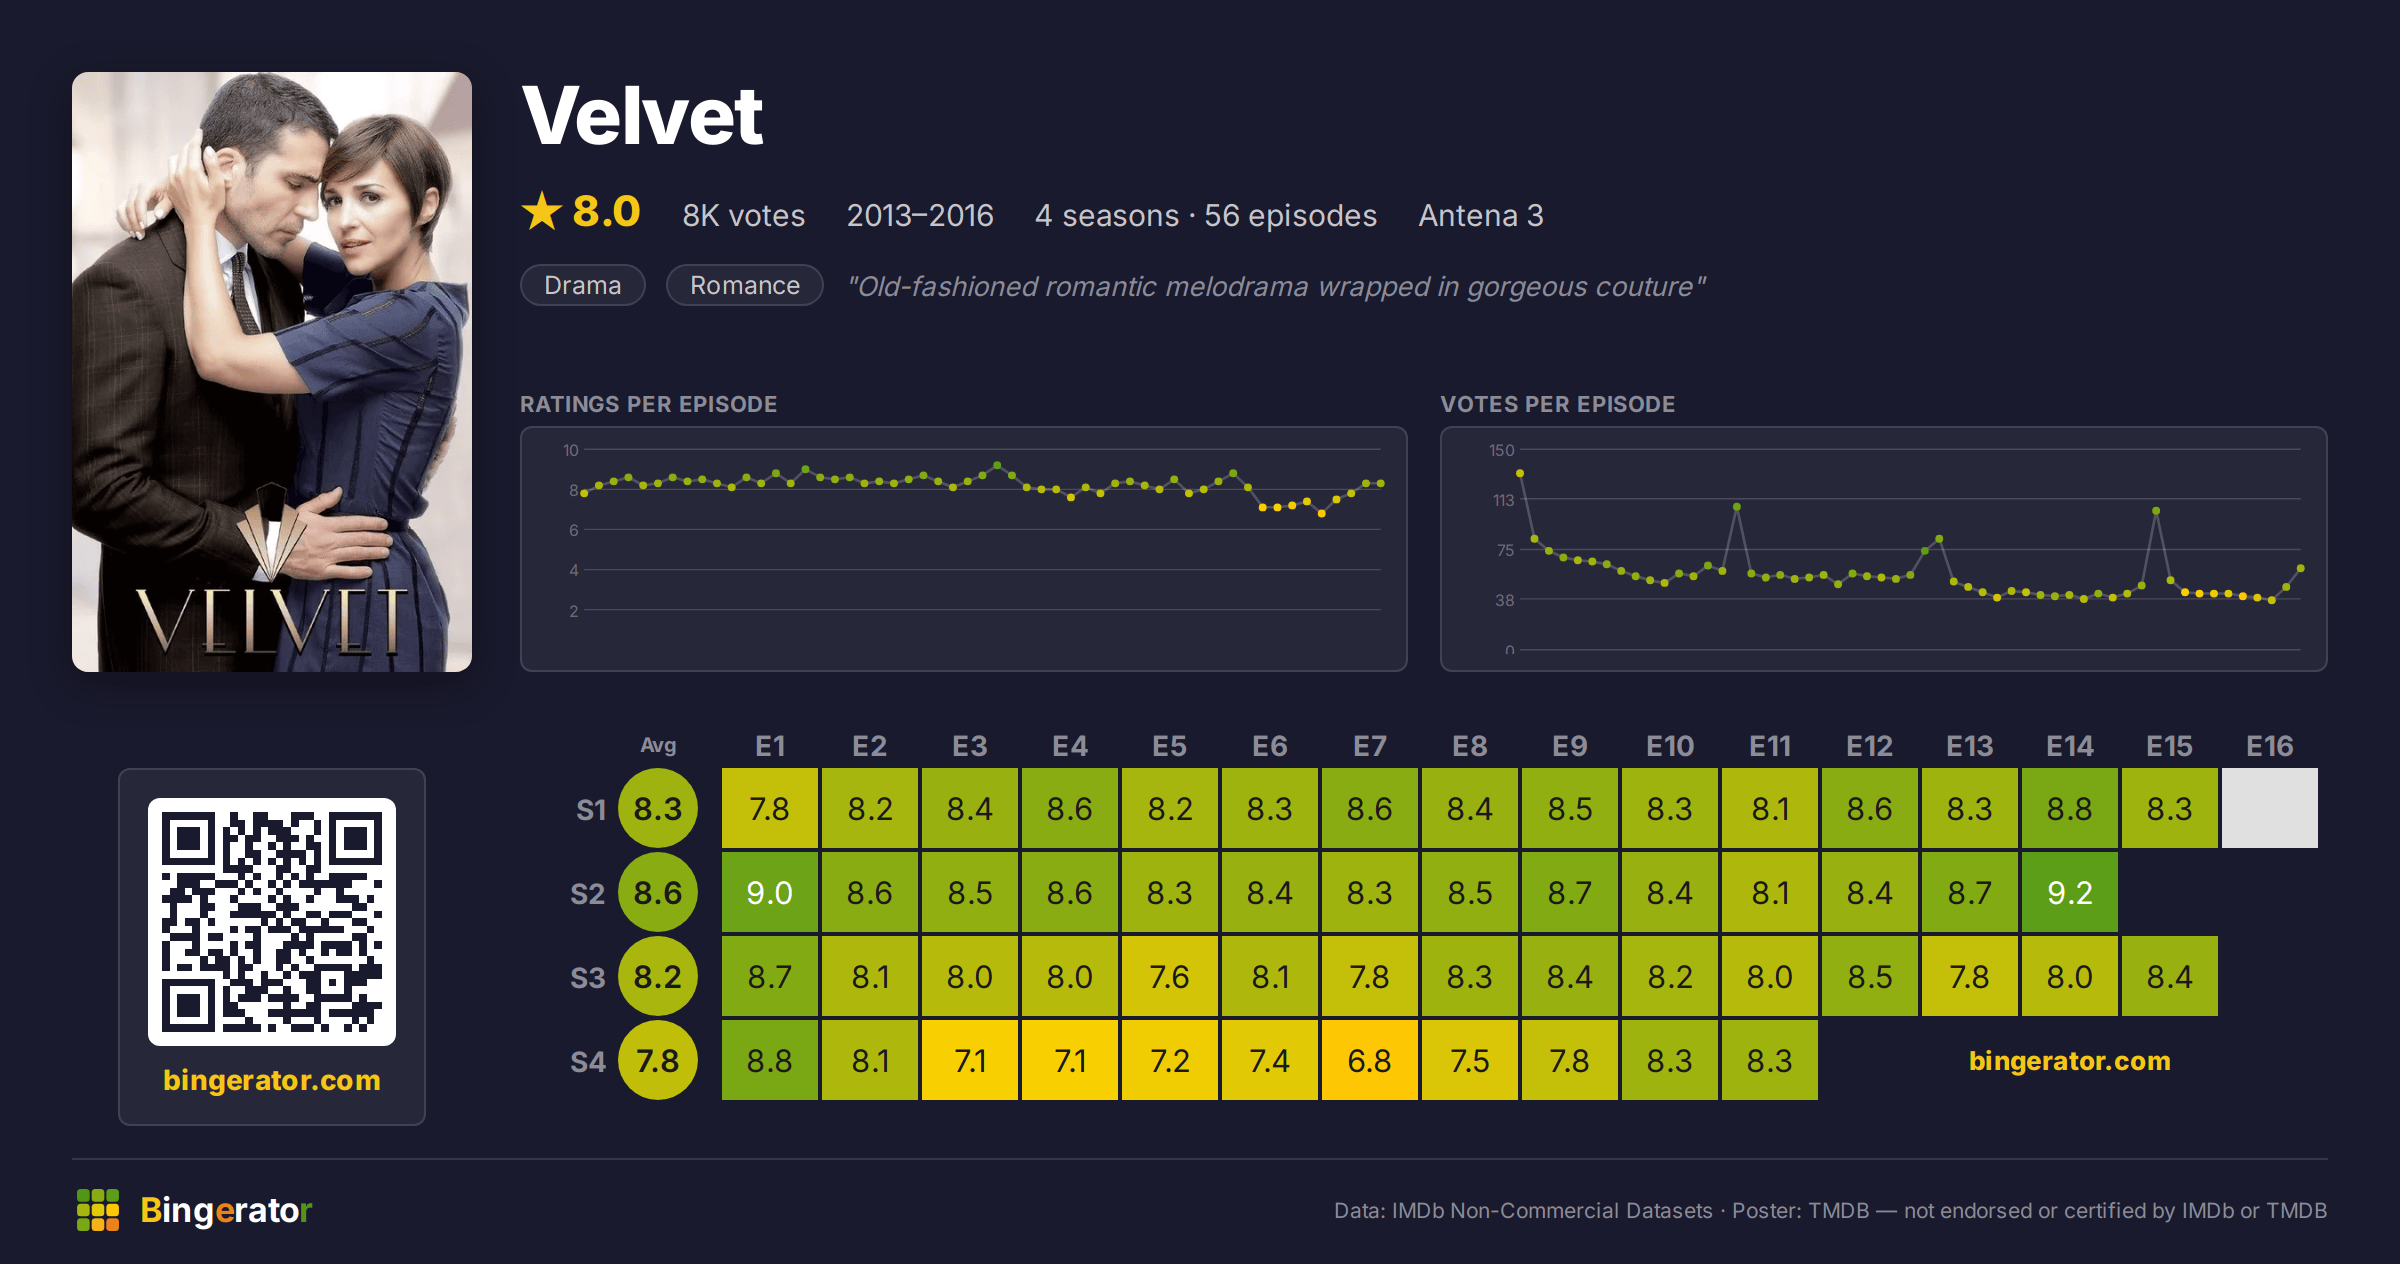The image size is (2400, 1264).
Task: Click the Bingerator grid logo icon
Action: (98, 1210)
